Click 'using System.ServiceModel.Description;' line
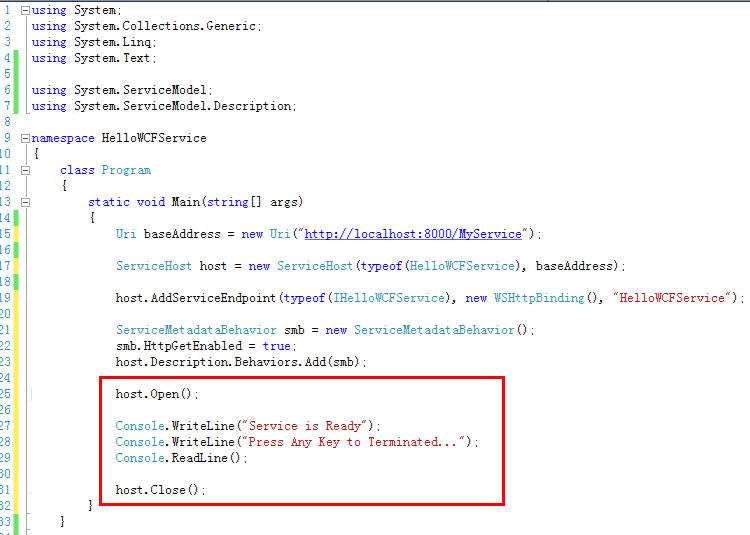 [x=164, y=106]
